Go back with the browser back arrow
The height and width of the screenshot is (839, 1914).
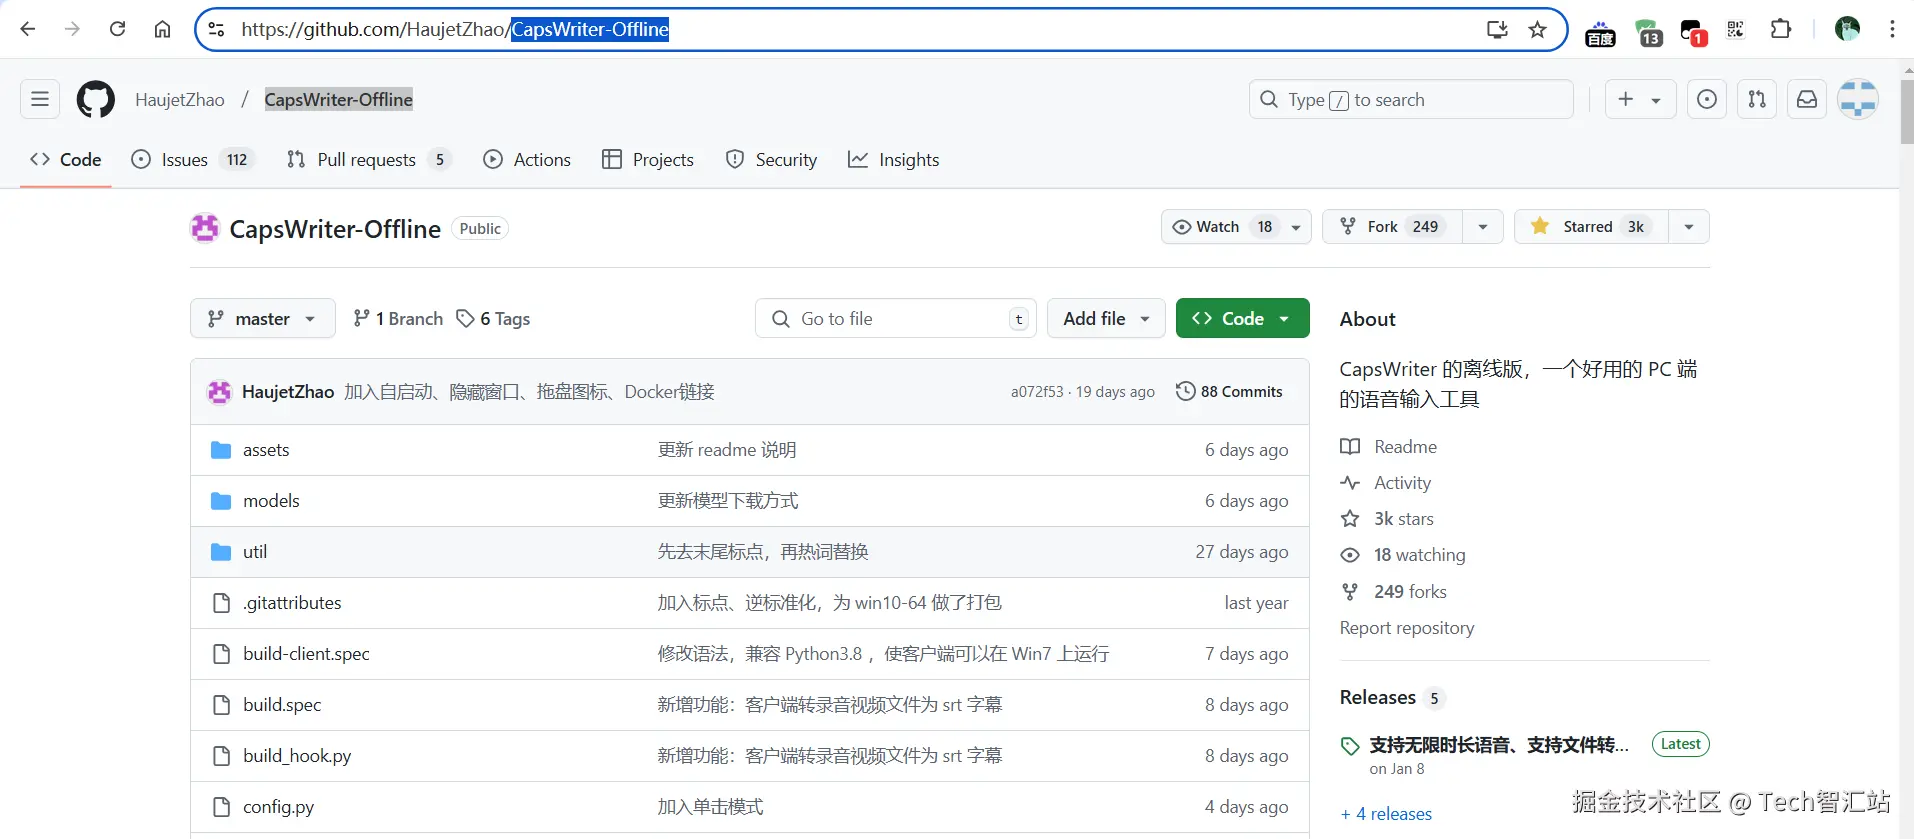click(x=28, y=29)
